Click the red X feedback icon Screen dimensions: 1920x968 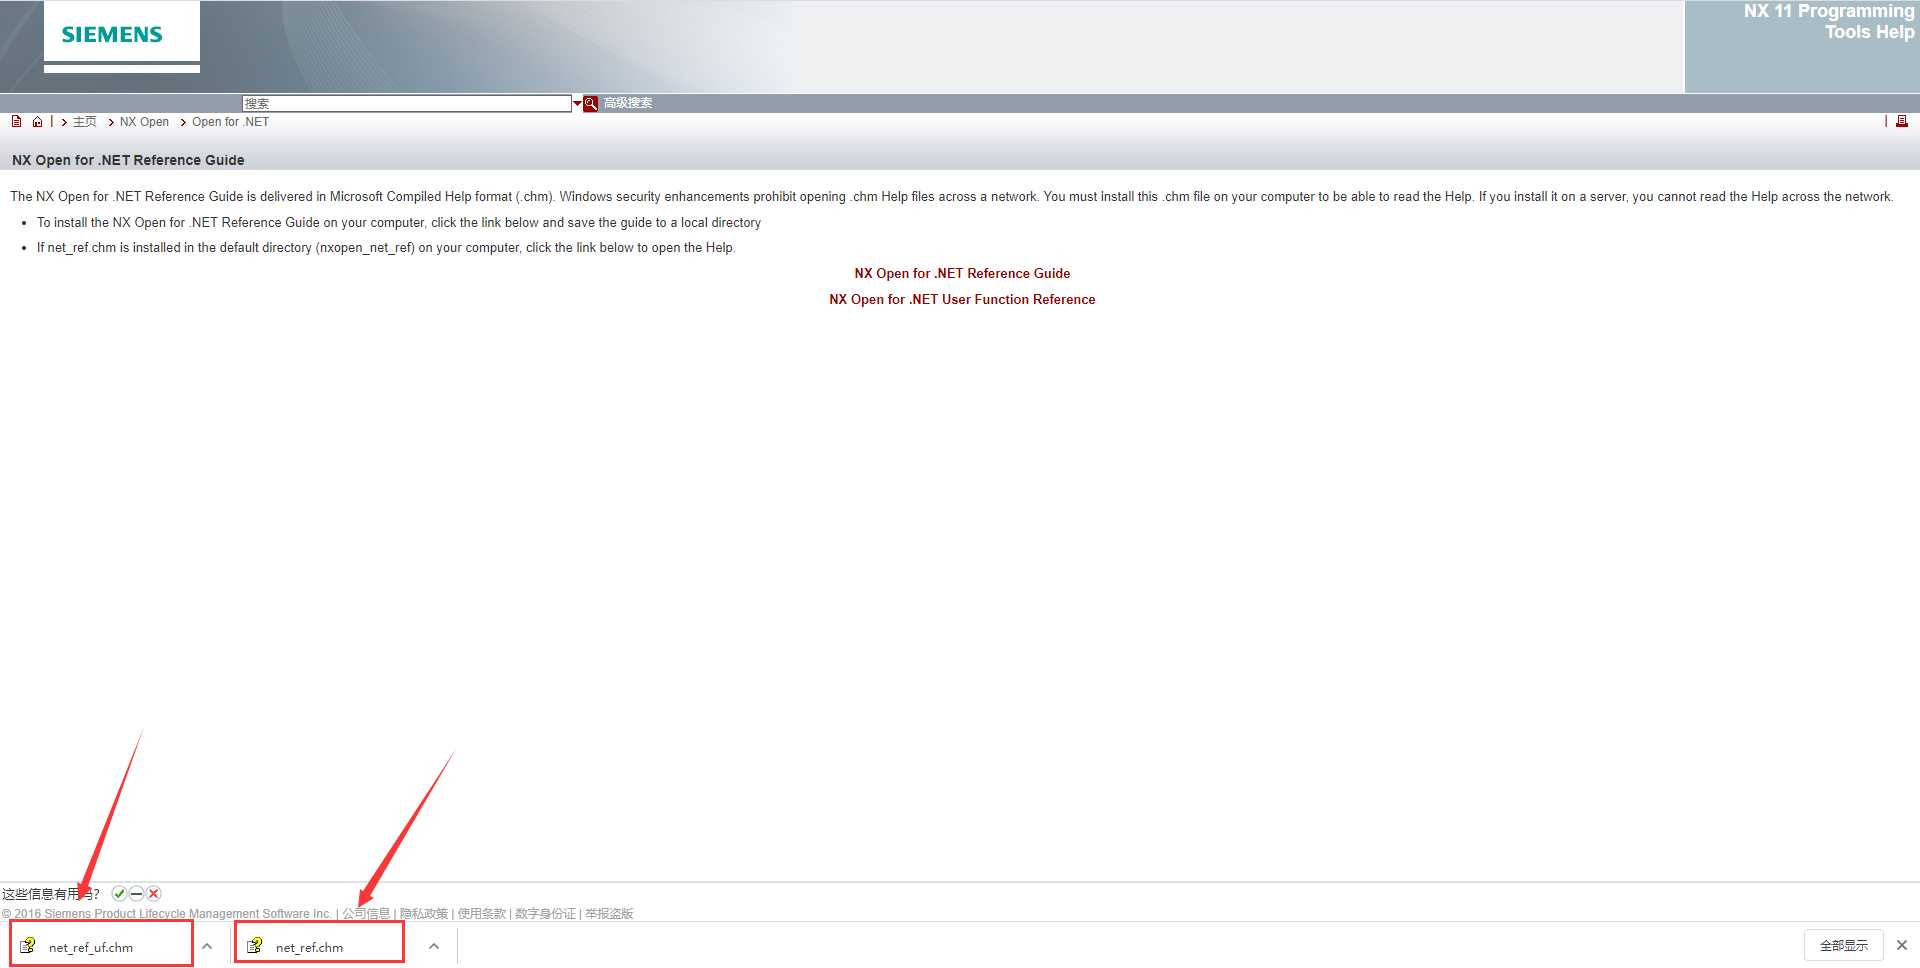[x=154, y=893]
